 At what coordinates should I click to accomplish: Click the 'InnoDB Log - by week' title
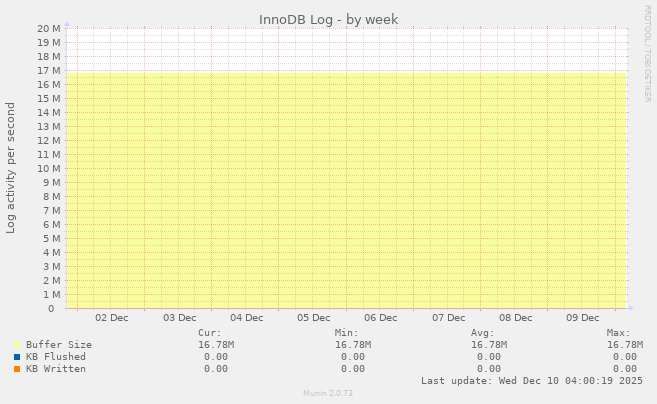click(328, 20)
